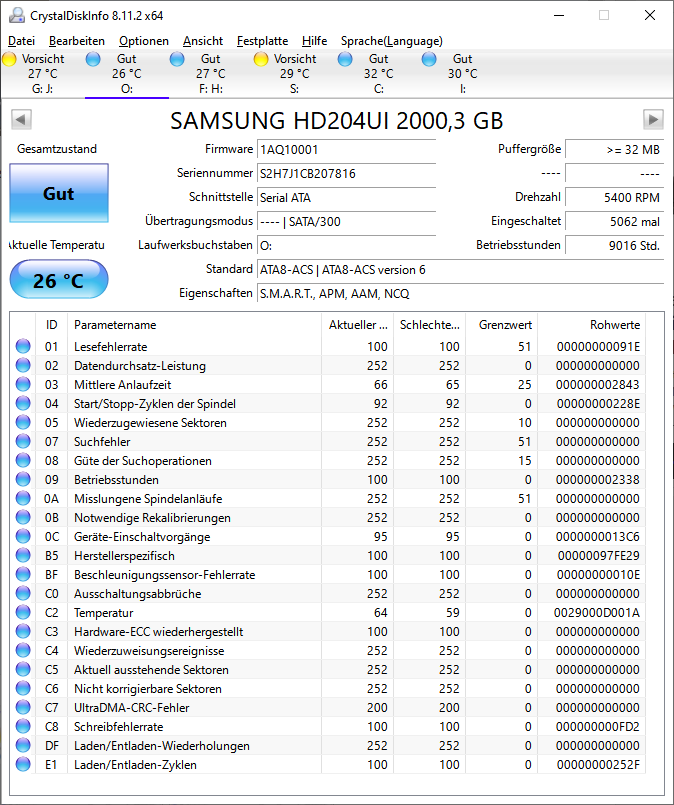
Task: Click the SATA/300 transfer mode field
Action: [346, 222]
